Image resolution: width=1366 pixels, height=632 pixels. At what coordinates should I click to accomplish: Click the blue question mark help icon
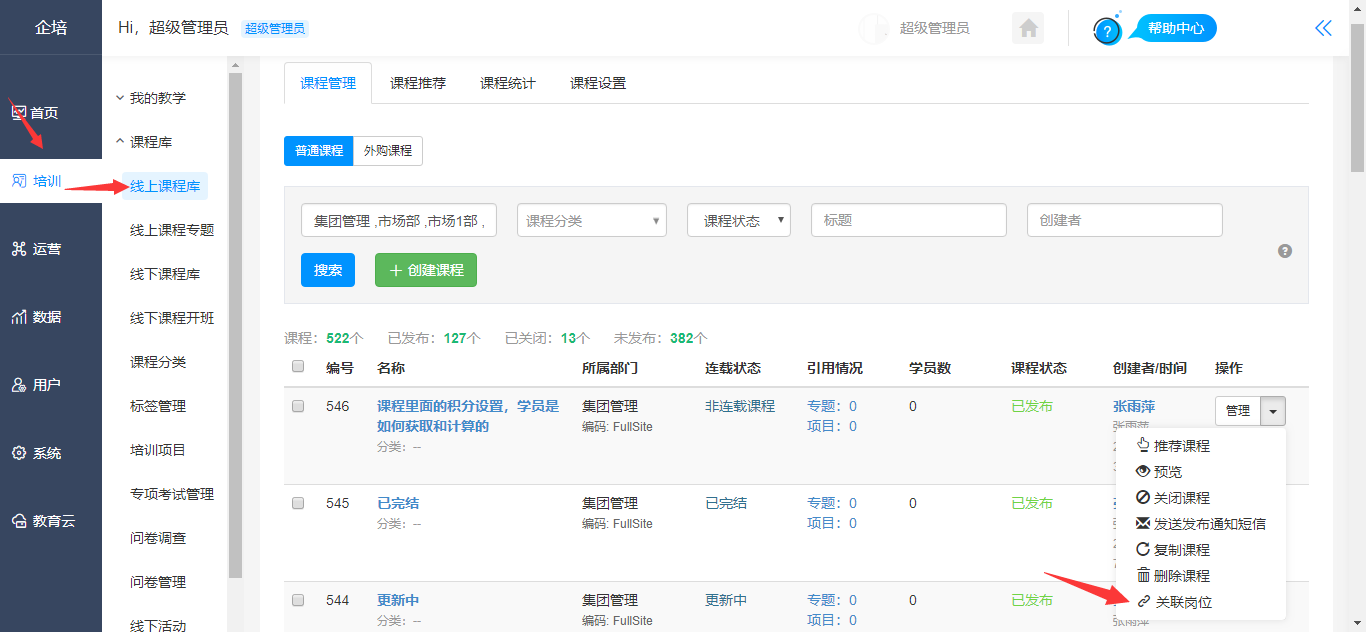point(1107,31)
